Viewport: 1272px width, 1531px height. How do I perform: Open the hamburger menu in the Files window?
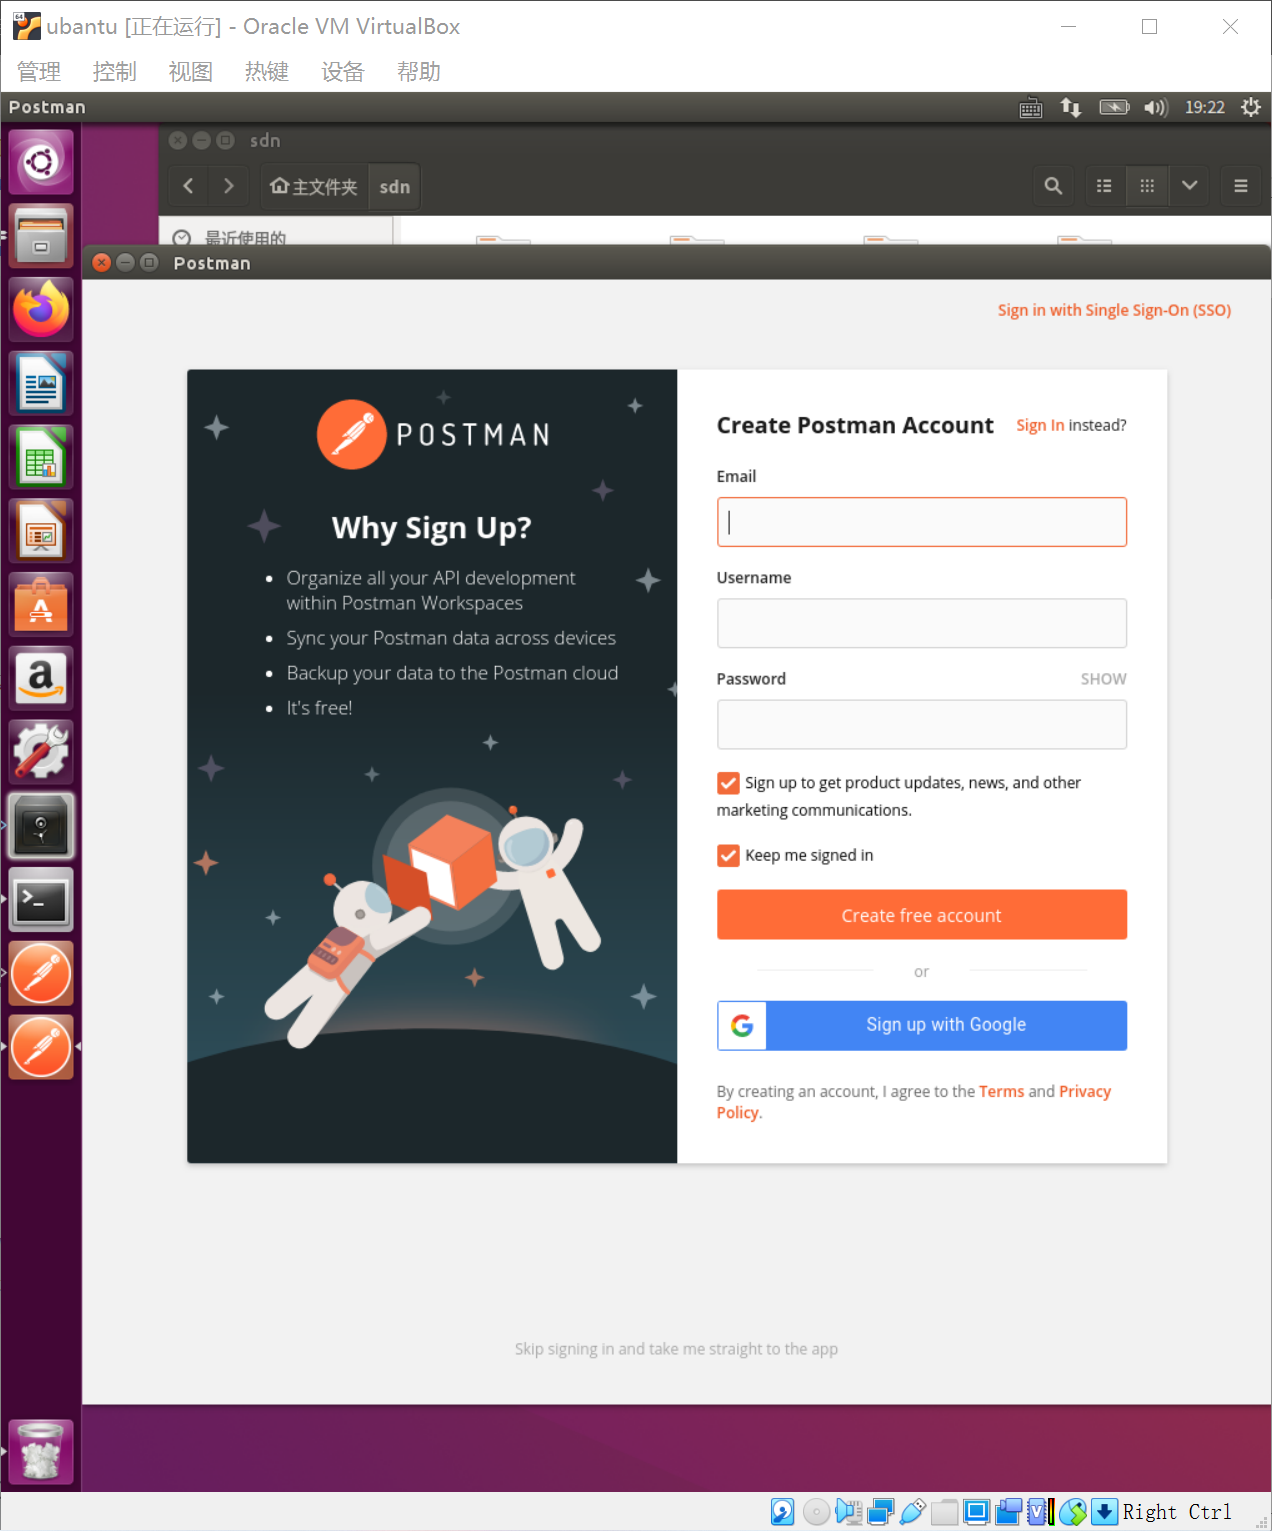click(1241, 186)
